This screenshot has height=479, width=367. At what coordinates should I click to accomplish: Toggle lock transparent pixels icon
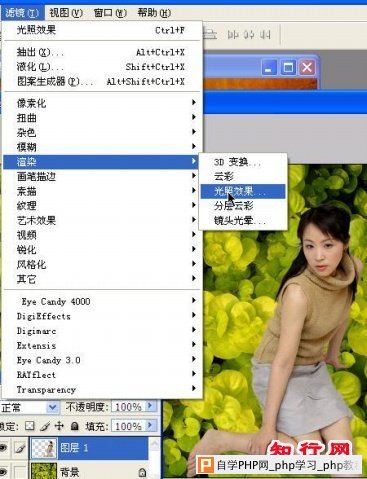click(x=30, y=426)
